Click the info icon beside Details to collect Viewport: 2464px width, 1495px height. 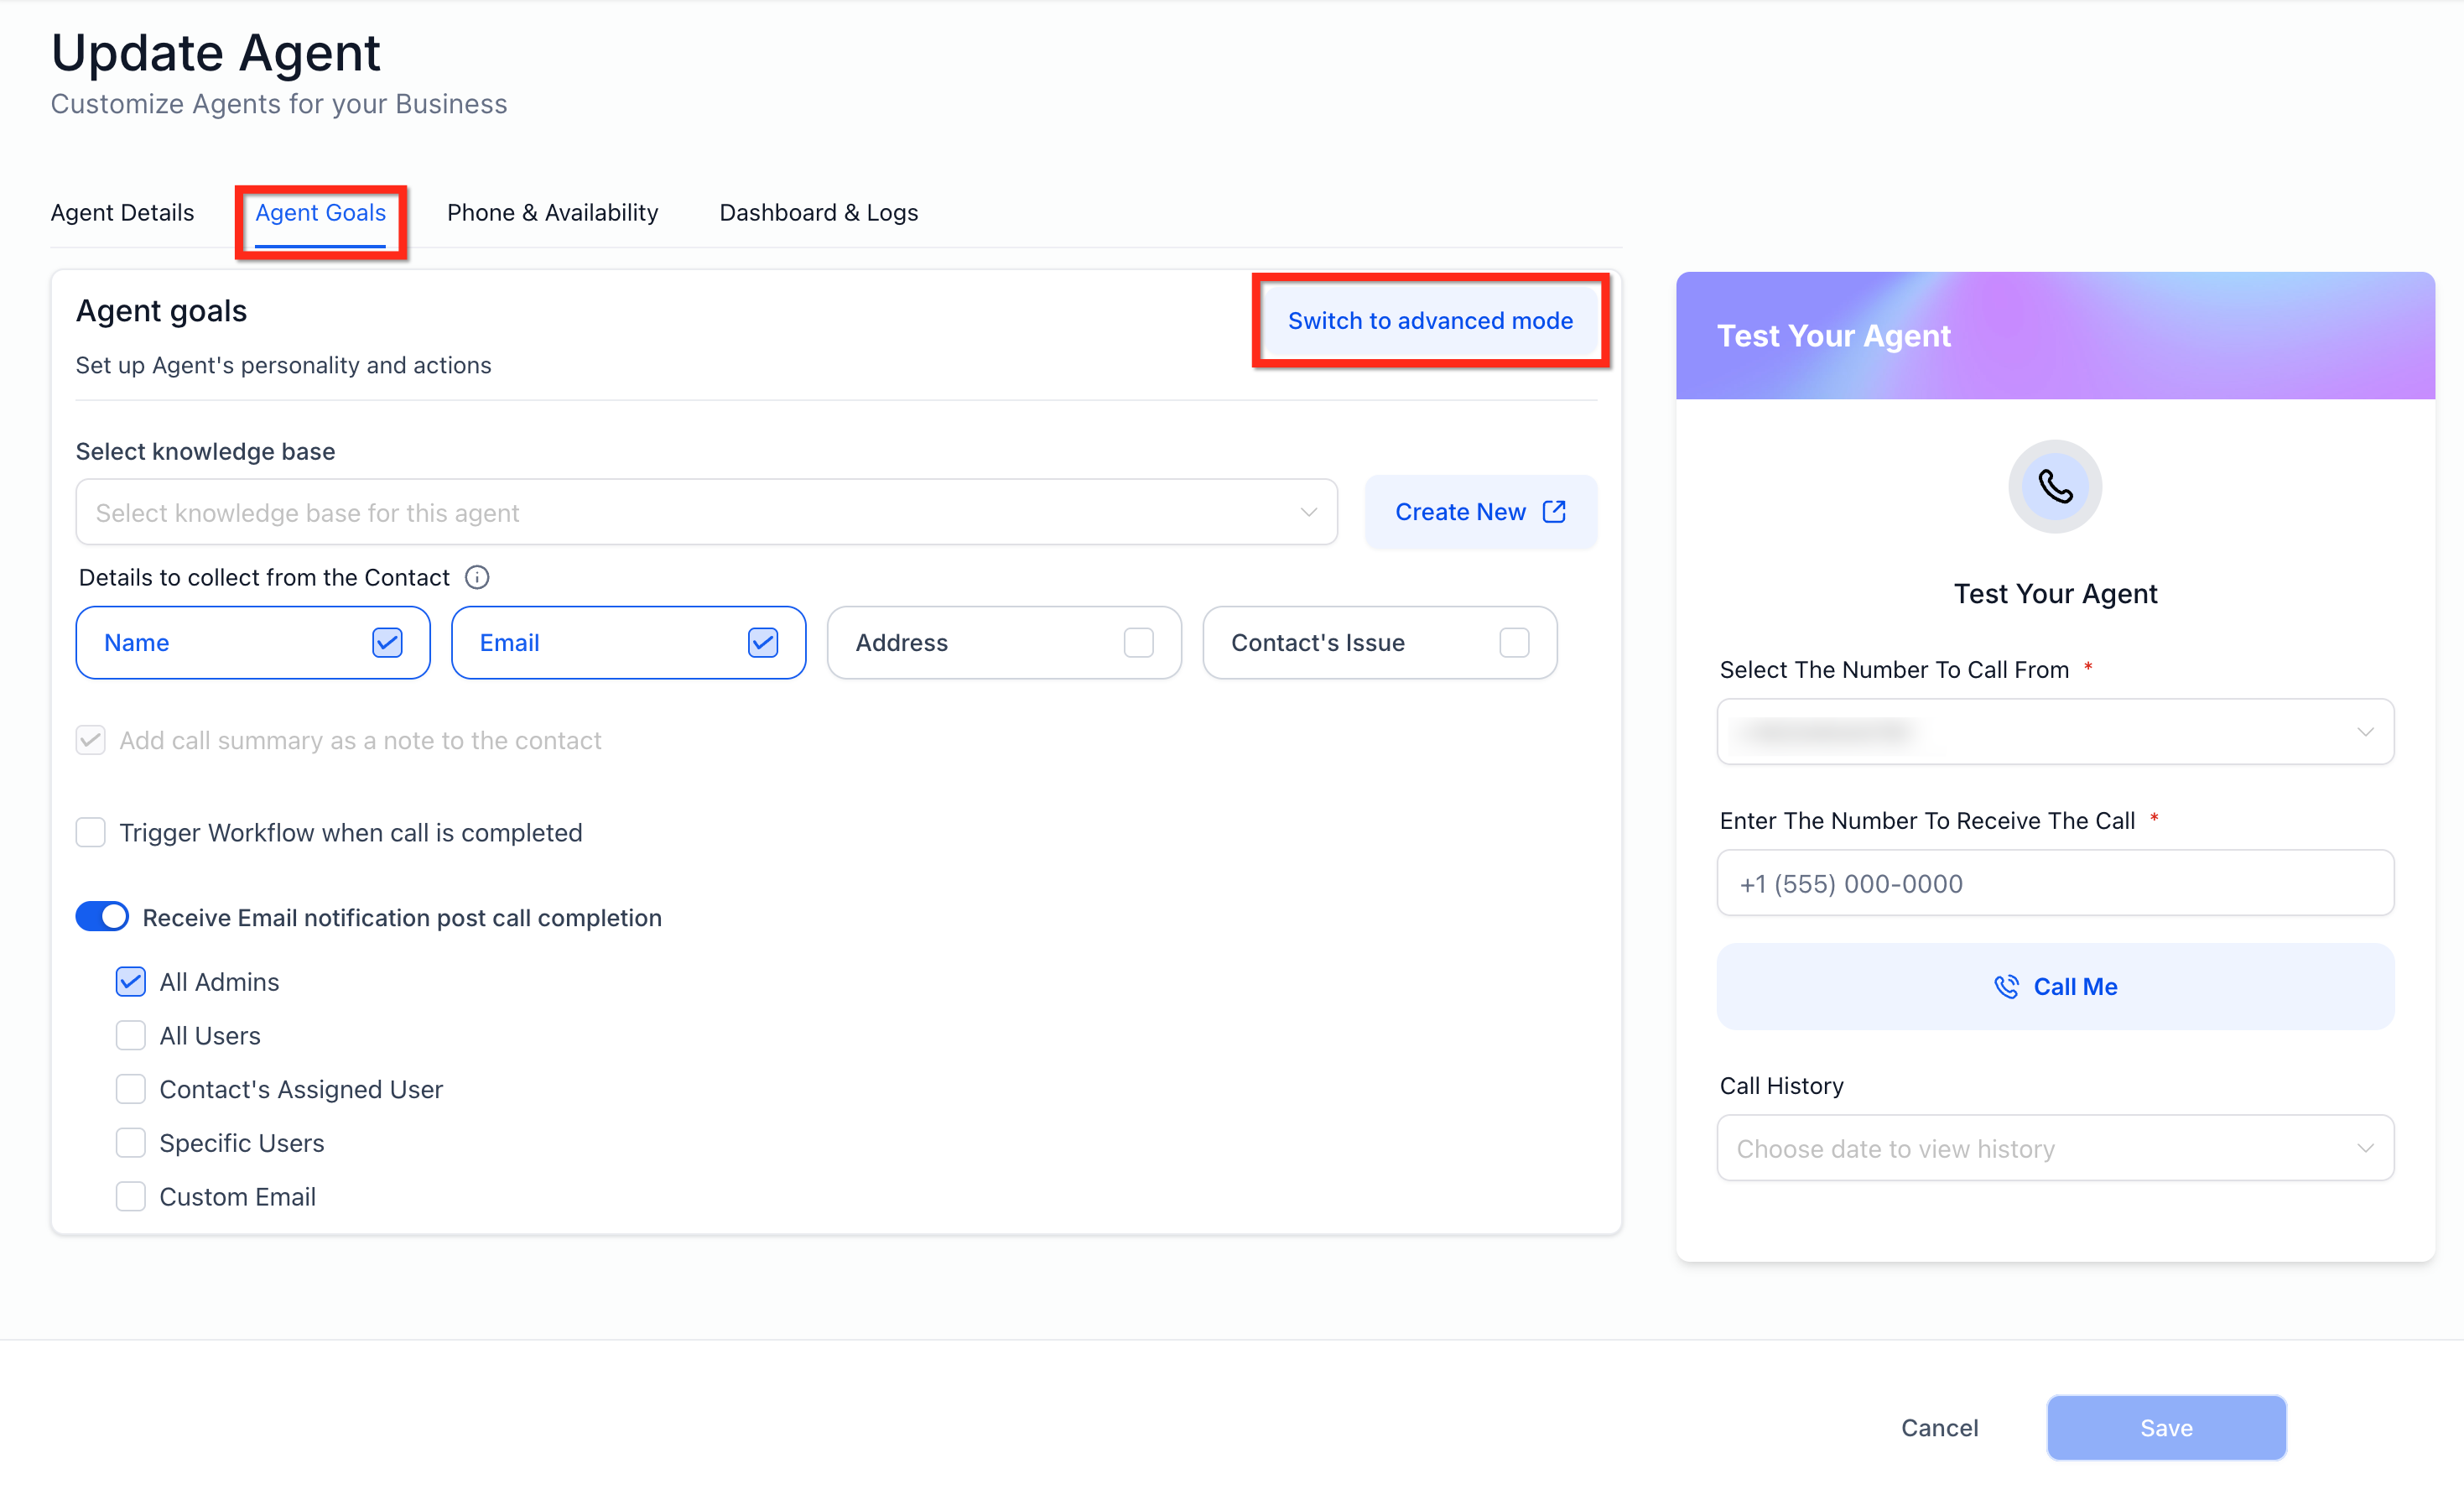click(477, 577)
